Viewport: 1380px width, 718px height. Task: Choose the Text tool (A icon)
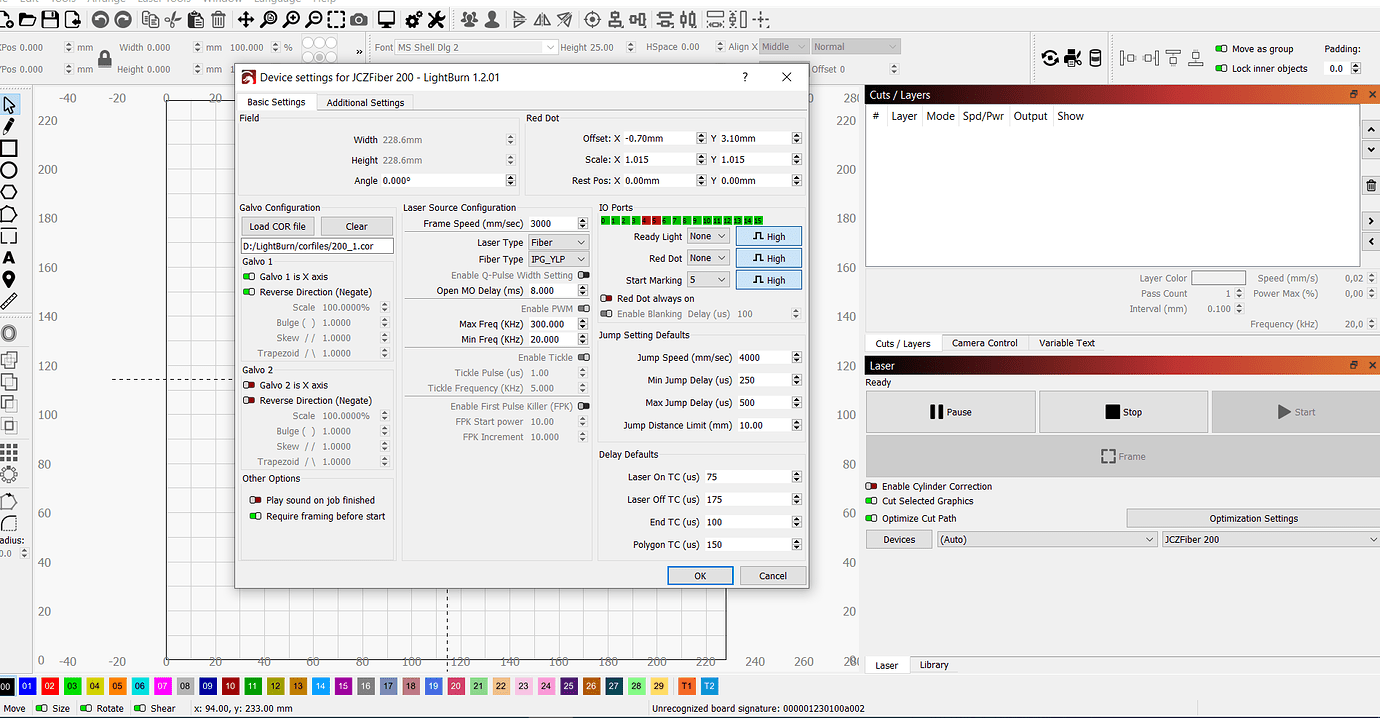coord(9,258)
